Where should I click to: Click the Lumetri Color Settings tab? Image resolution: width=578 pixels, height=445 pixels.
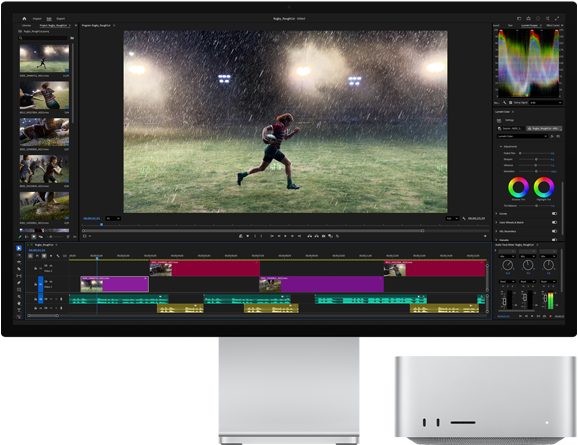pos(509,120)
